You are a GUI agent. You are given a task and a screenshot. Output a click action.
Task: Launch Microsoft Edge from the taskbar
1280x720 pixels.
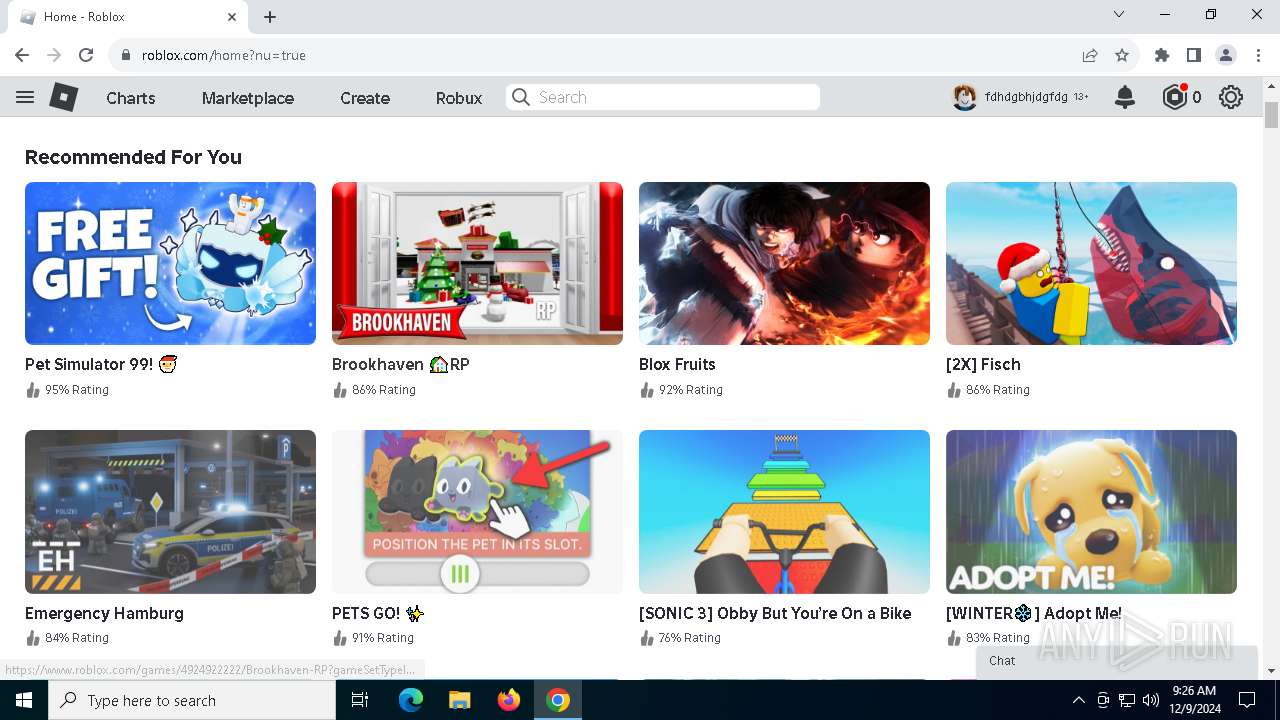(411, 700)
